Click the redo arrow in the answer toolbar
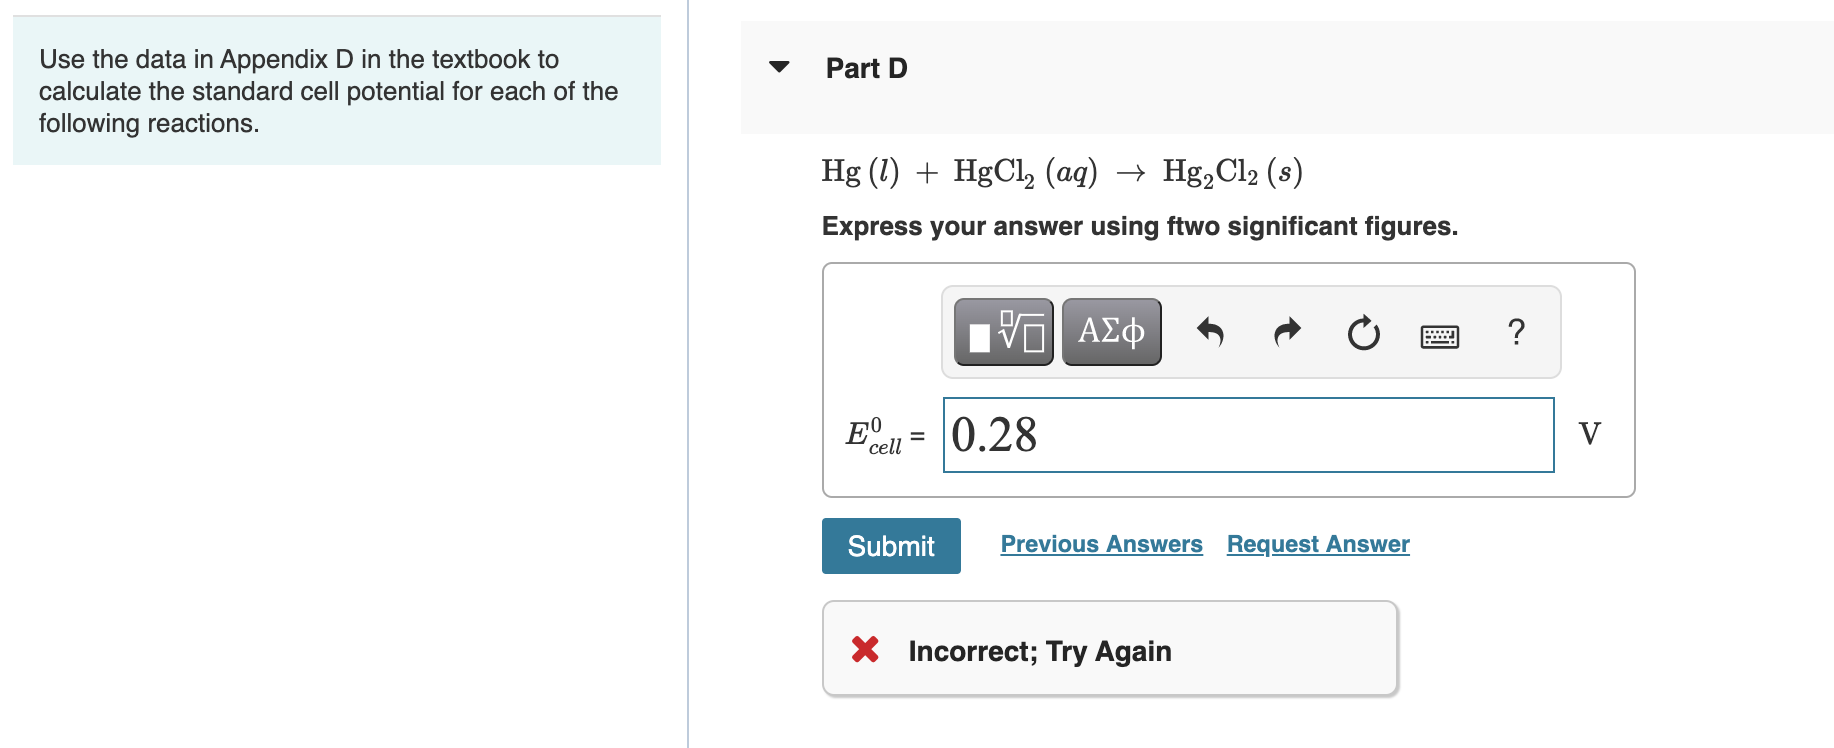 [1285, 332]
